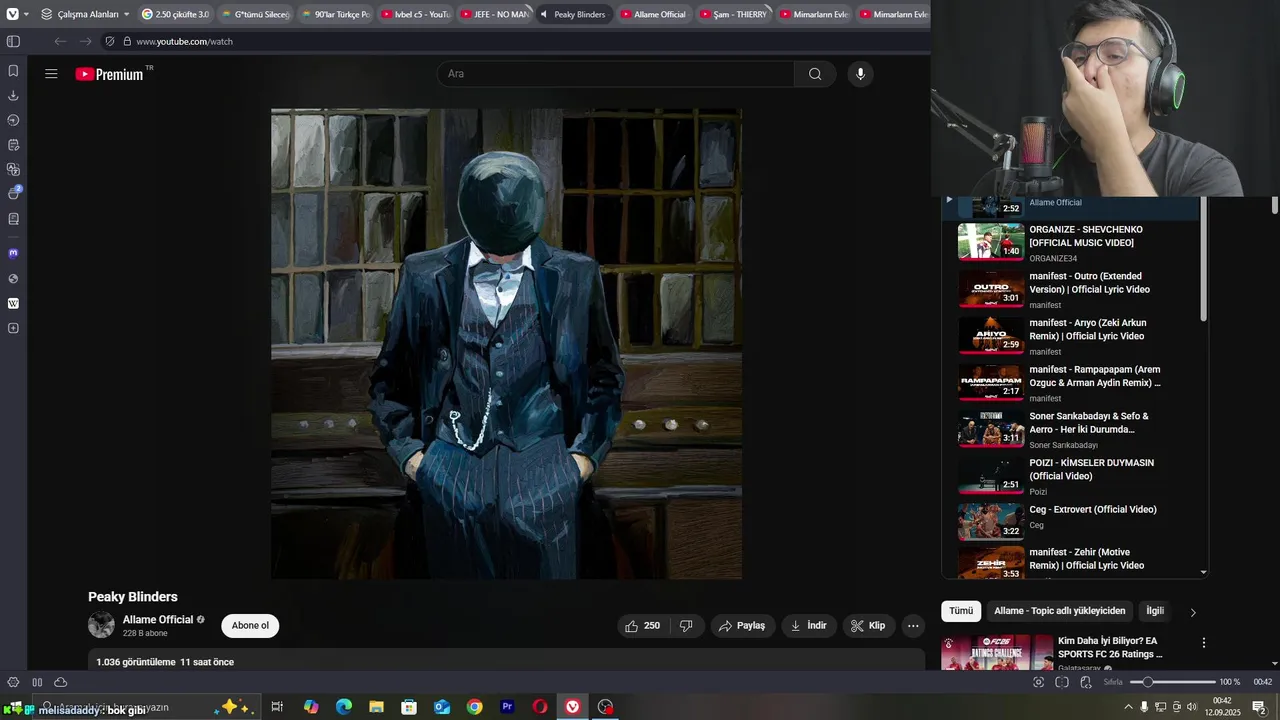Open the Mastodon web panel
Viewport: 1280px width, 720px height.
(x=13, y=254)
